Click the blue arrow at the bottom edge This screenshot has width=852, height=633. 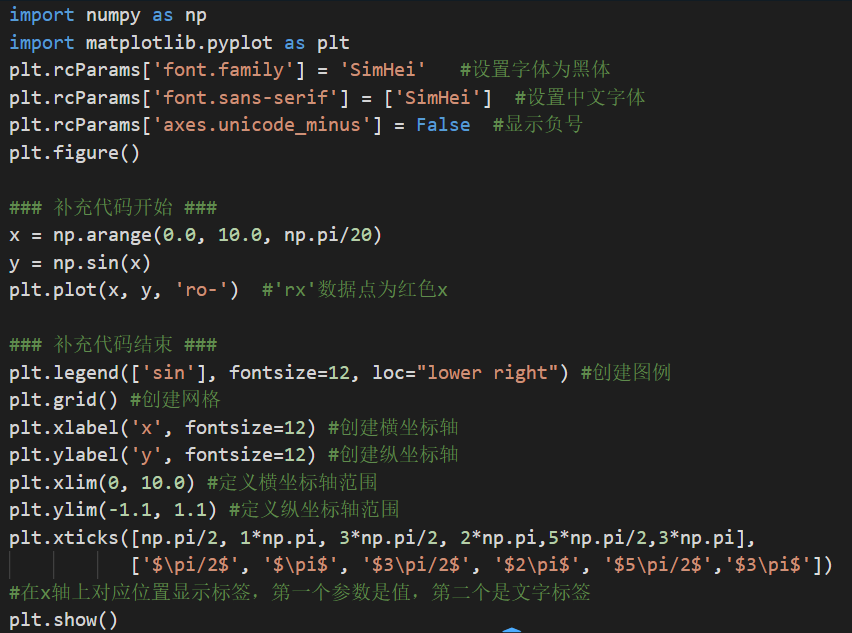click(x=511, y=629)
